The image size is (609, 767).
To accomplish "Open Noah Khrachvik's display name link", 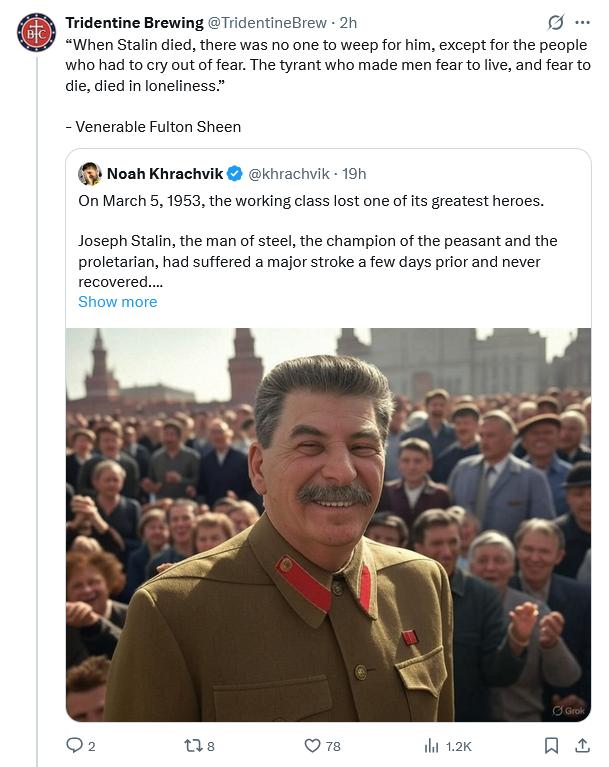I will click(165, 174).
